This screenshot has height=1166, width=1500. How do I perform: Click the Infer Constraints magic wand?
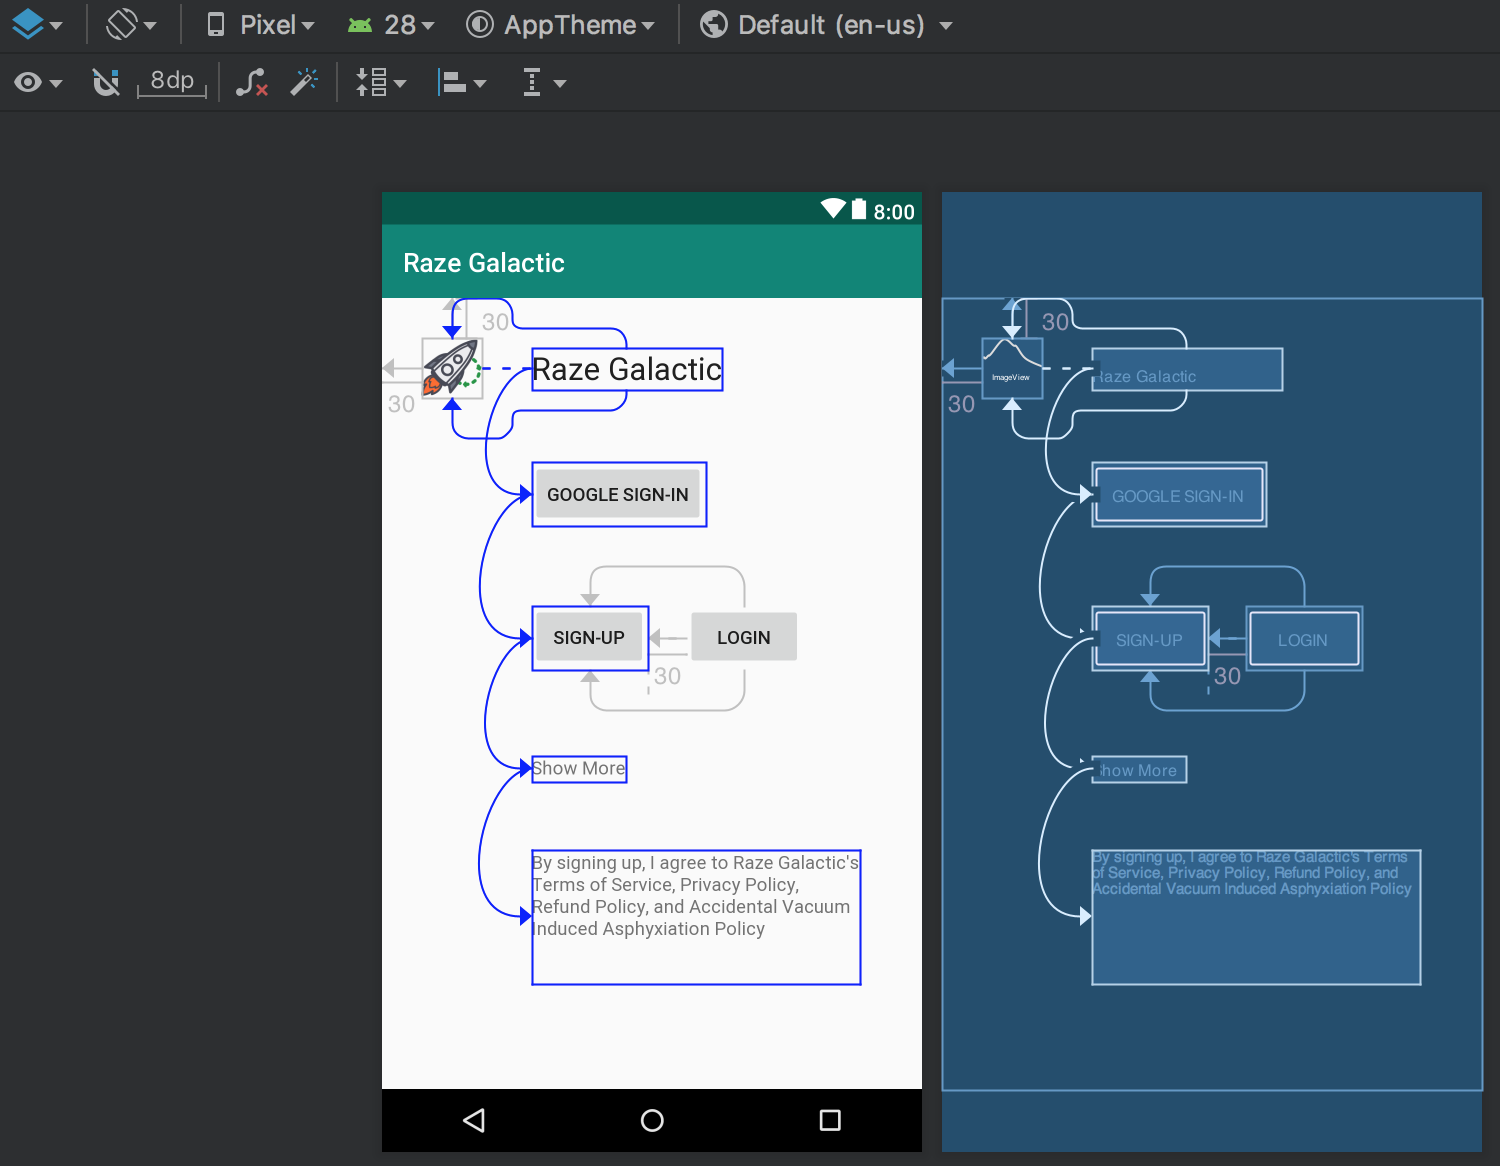point(304,82)
